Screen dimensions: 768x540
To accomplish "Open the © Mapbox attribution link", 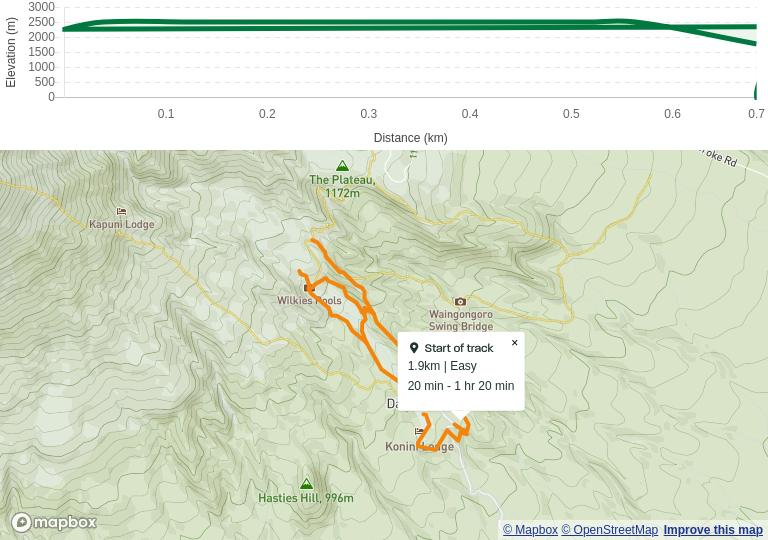I will click(530, 530).
